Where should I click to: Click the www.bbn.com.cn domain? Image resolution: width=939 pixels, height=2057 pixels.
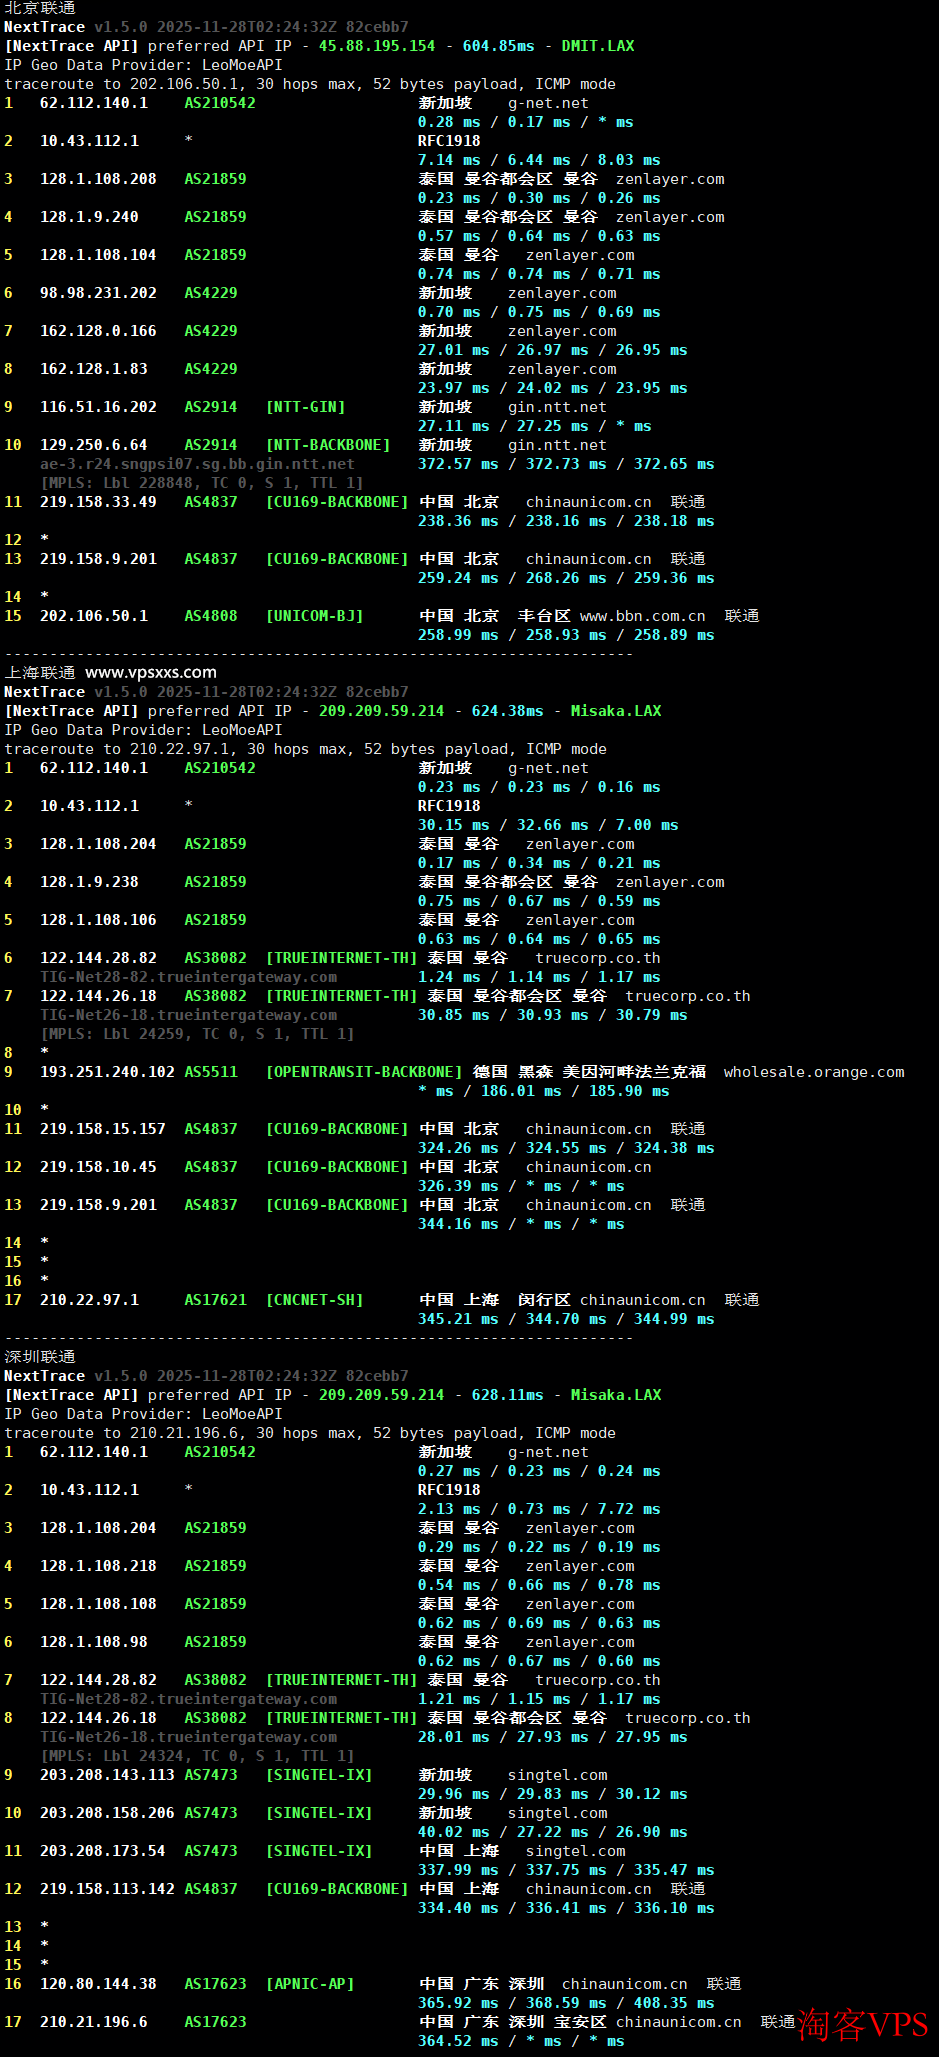coord(642,616)
